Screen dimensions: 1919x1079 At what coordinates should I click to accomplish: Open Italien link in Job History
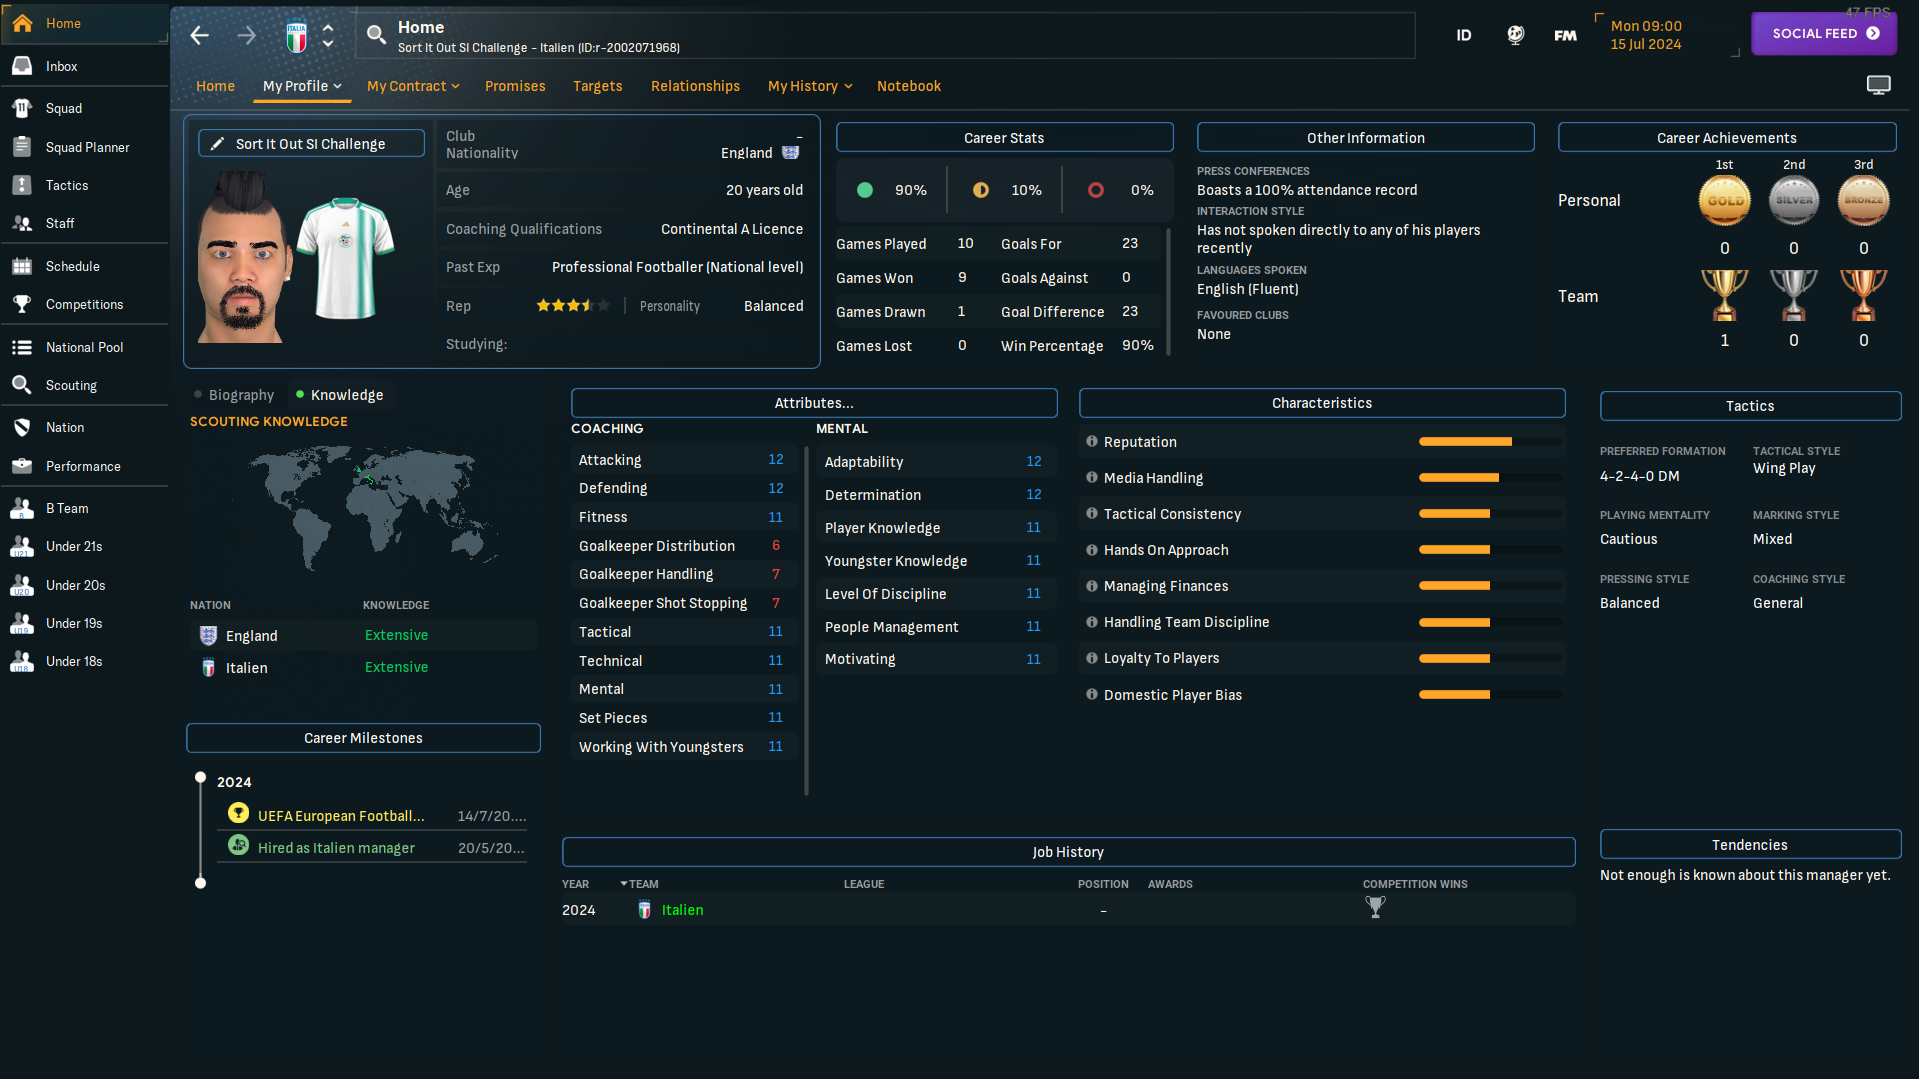pyautogui.click(x=682, y=910)
